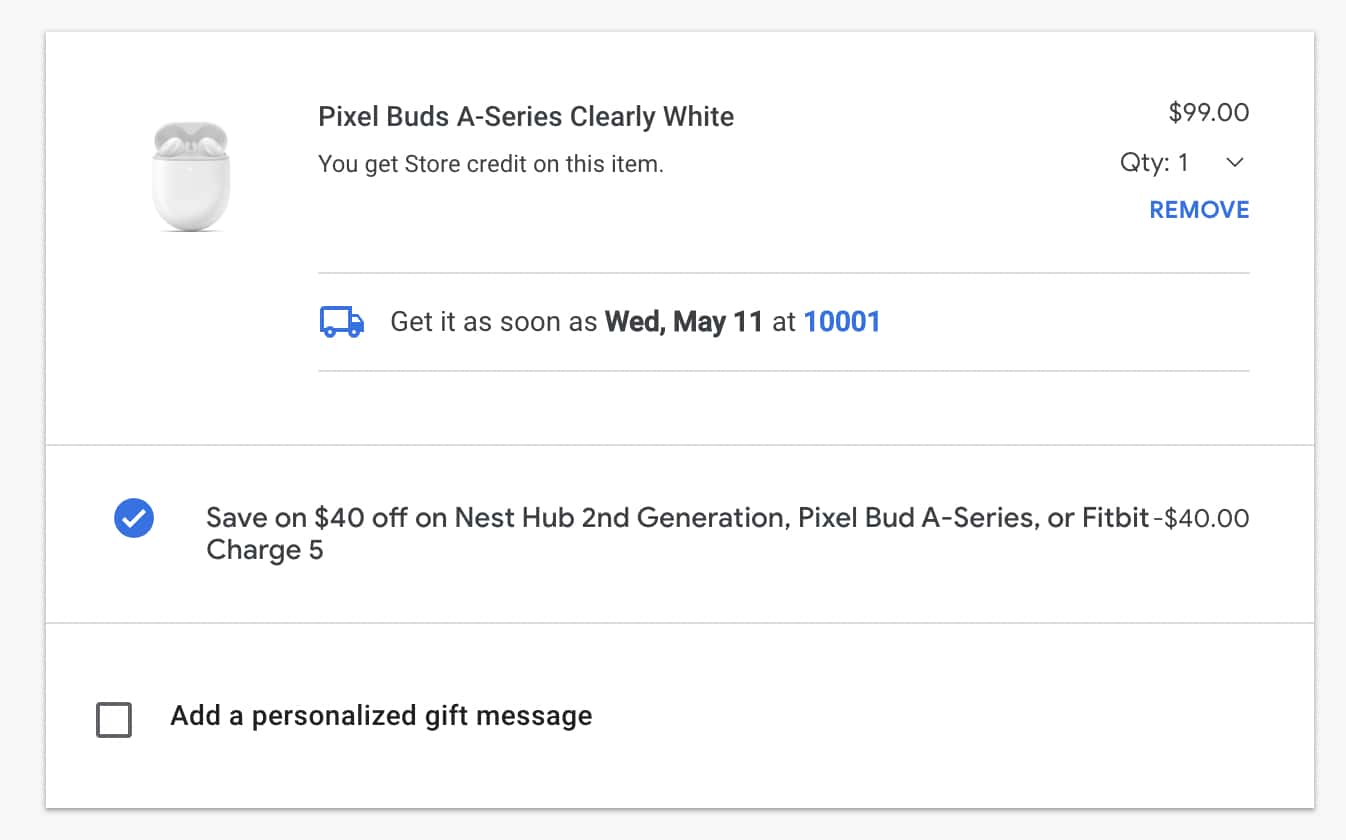Change the 10001 zip code link
Viewport: 1346px width, 840px height.
[x=842, y=322]
